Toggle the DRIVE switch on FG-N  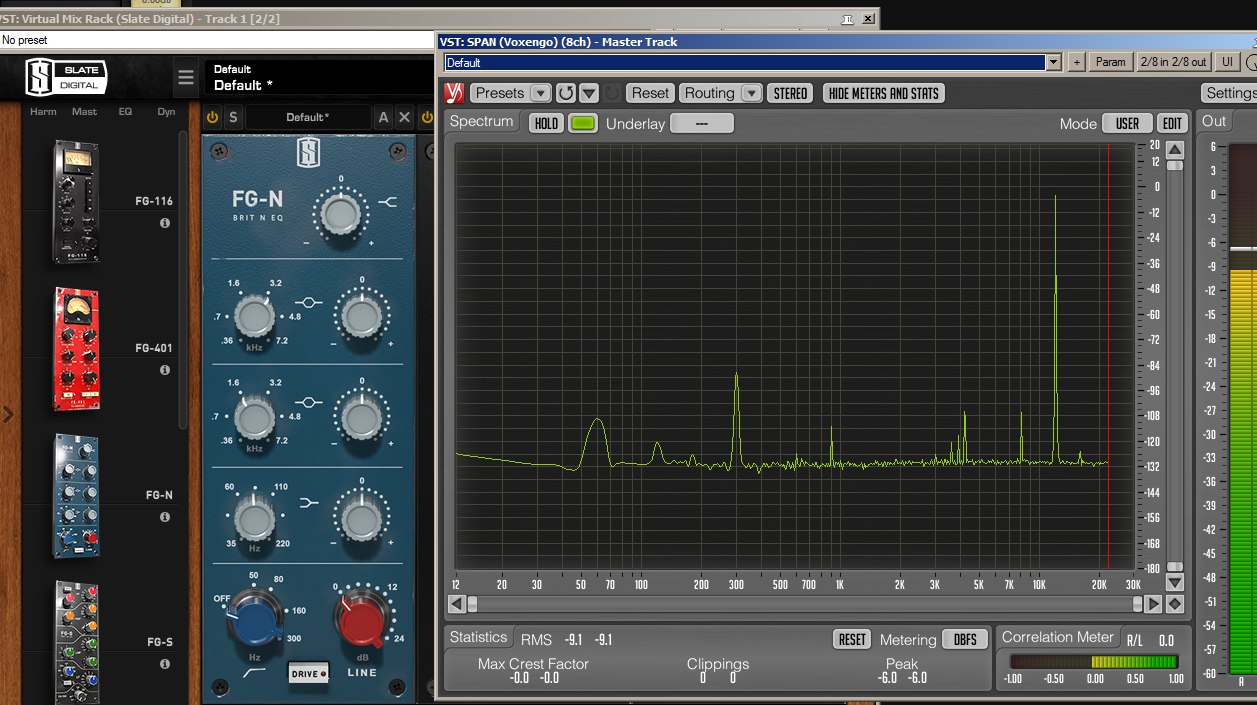coord(308,673)
